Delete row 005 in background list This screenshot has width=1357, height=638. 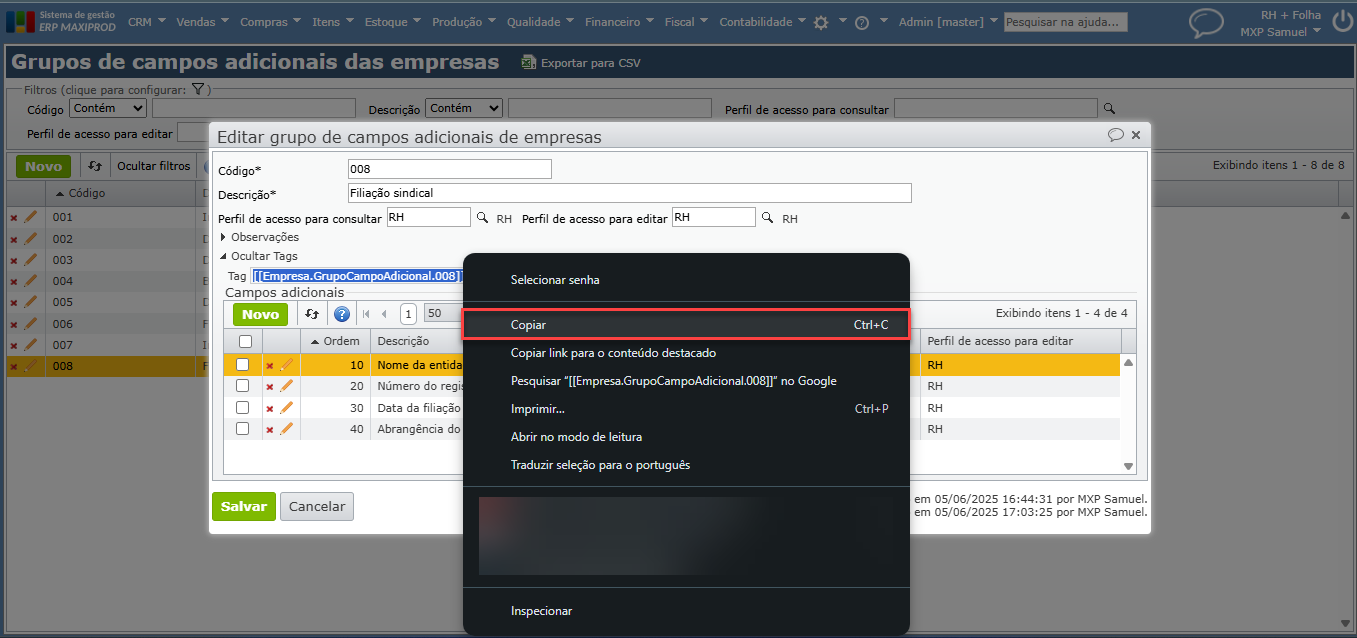coord(14,303)
